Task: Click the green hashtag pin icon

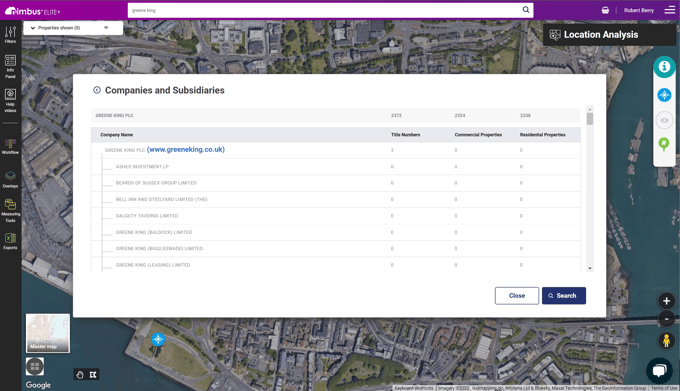Action: tap(664, 144)
